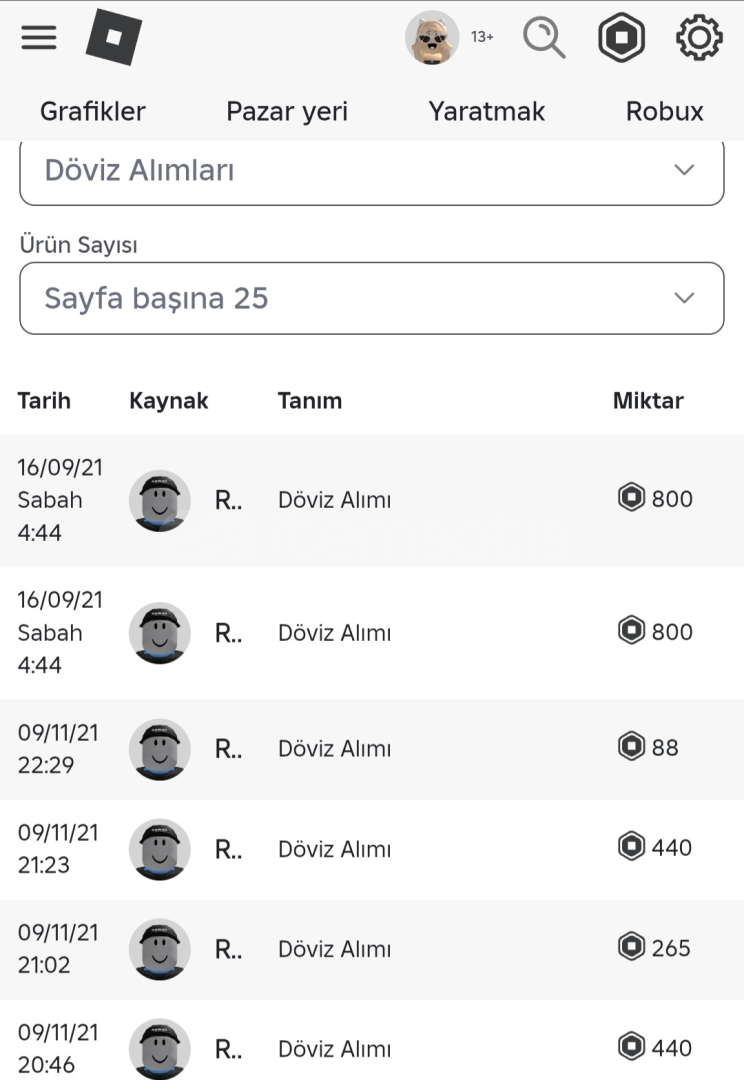Click the Robux icon beside the 265 amount

pos(631,947)
